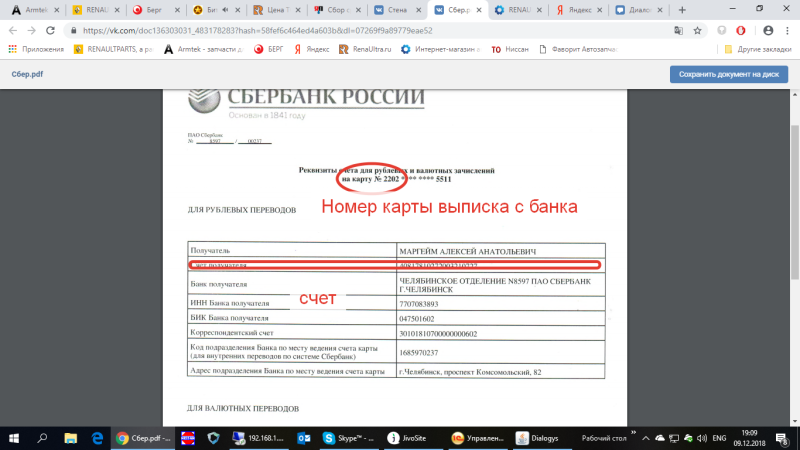800x450 pixels.
Task: Open the Windows Start menu
Action: pos(14,437)
